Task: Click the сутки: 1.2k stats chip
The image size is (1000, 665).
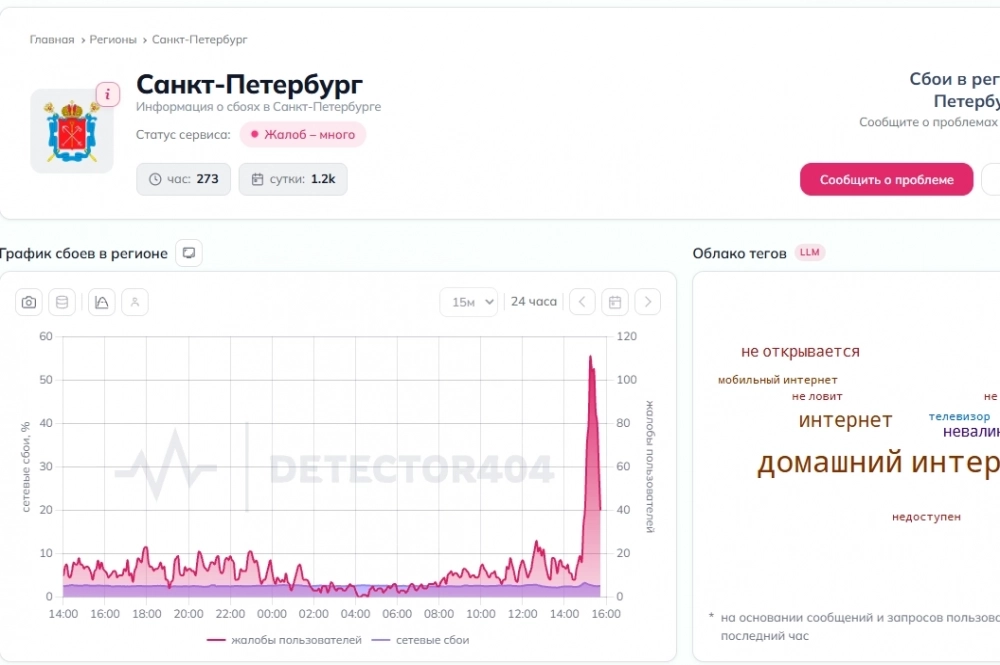Action: (x=293, y=179)
